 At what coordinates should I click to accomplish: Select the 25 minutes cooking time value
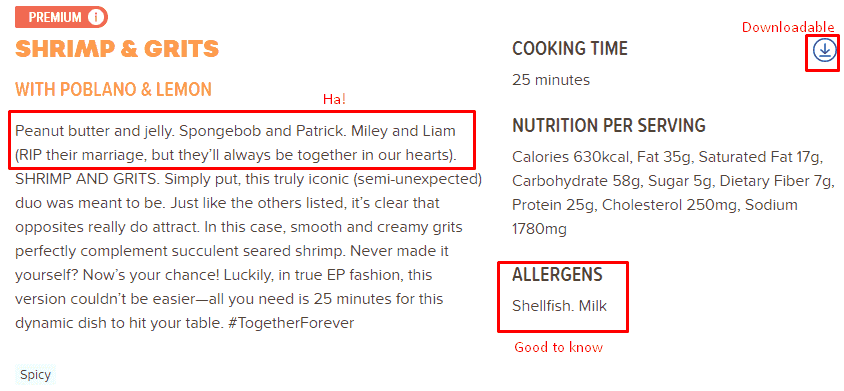[551, 80]
